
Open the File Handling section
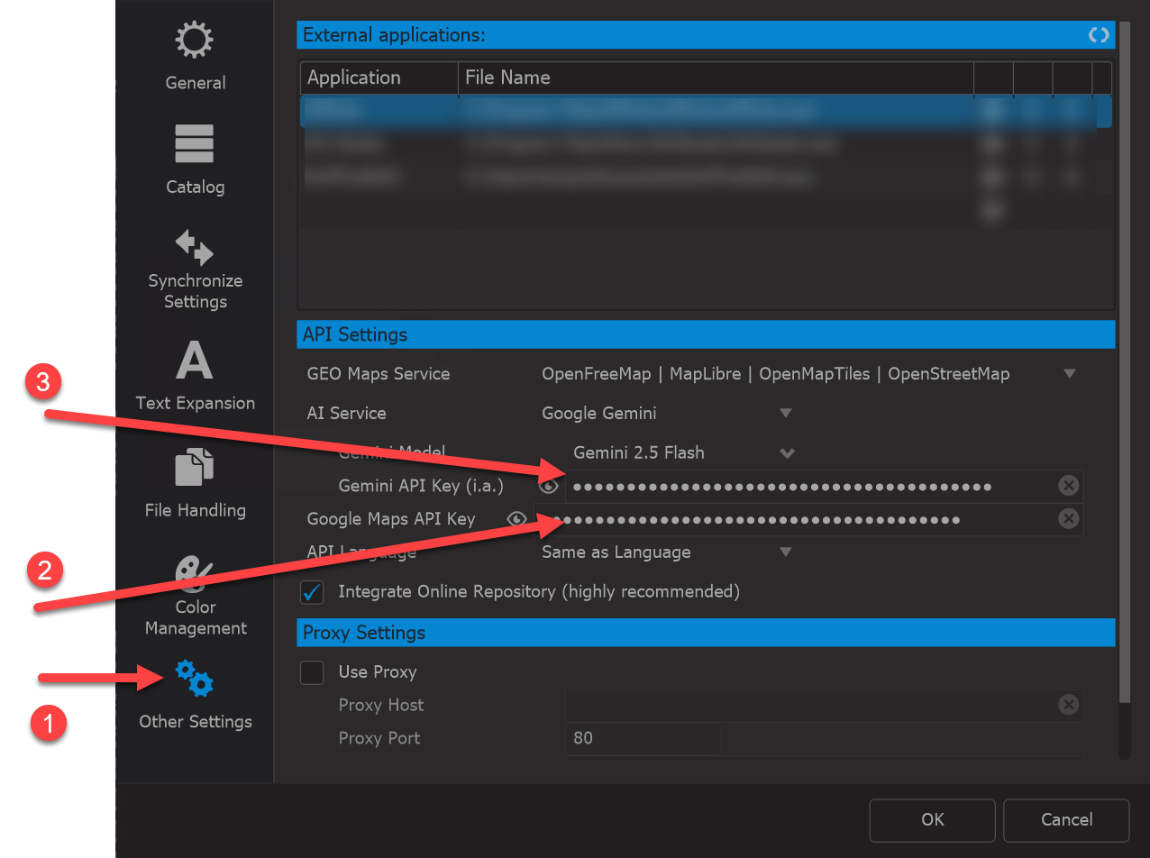195,483
